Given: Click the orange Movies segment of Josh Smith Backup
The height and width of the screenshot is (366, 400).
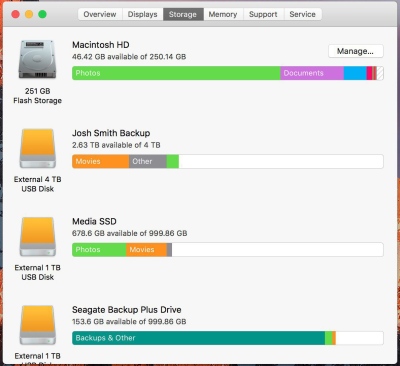Looking at the screenshot, I should click(101, 162).
